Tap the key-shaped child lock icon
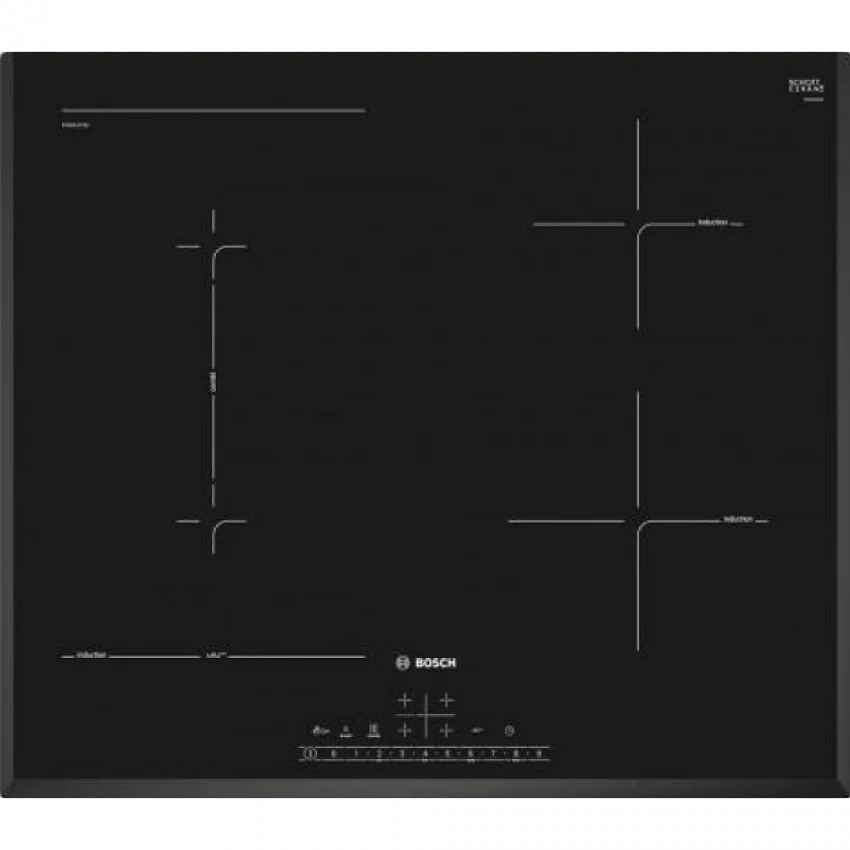This screenshot has height=850, width=850. coord(320,731)
